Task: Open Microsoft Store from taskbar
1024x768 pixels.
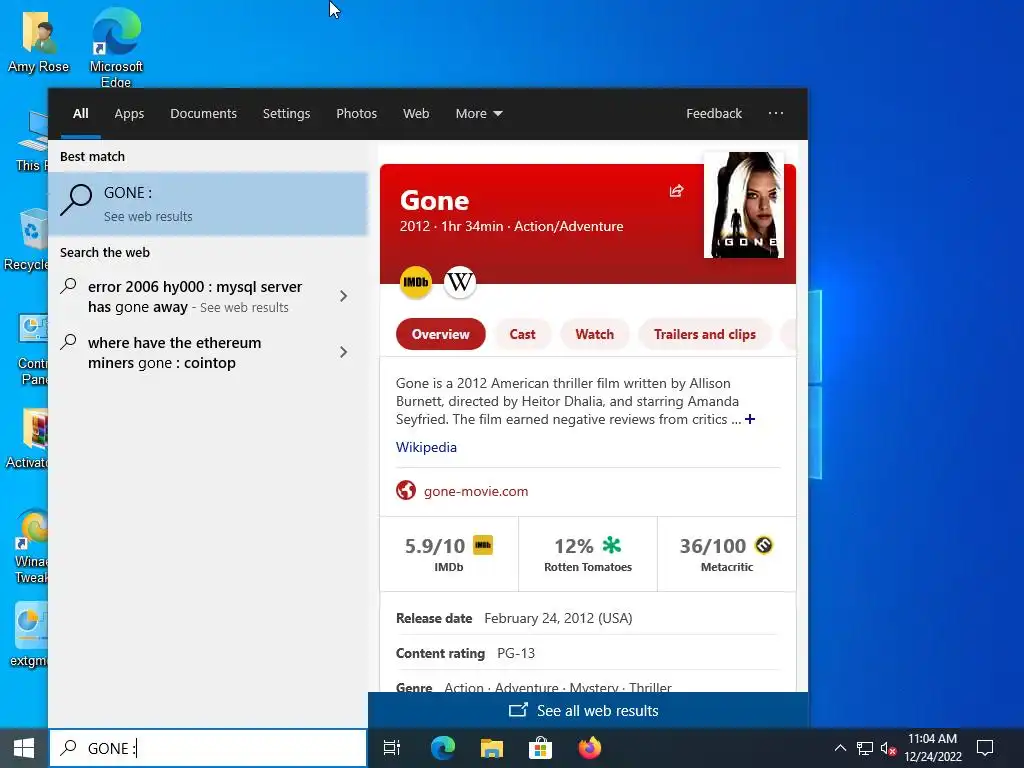Action: pos(540,748)
